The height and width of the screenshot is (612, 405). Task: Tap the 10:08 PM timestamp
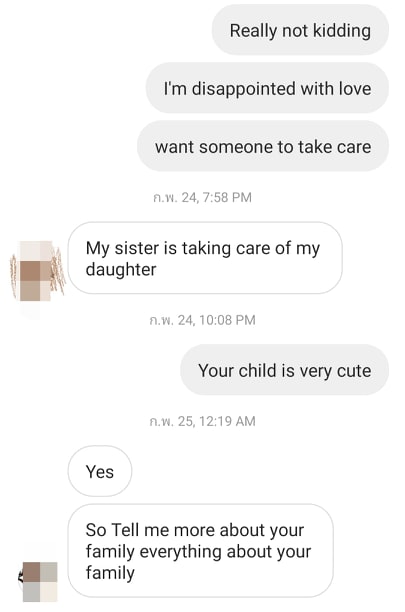click(x=202, y=320)
